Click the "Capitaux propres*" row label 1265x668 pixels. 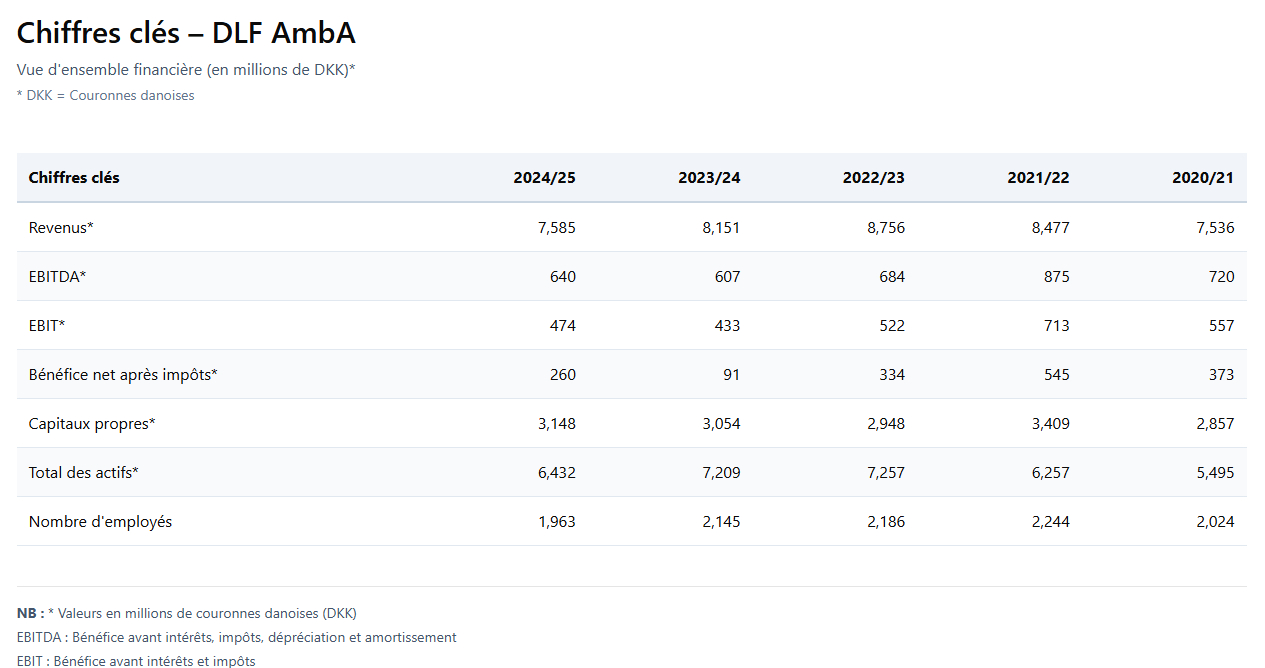click(x=92, y=424)
